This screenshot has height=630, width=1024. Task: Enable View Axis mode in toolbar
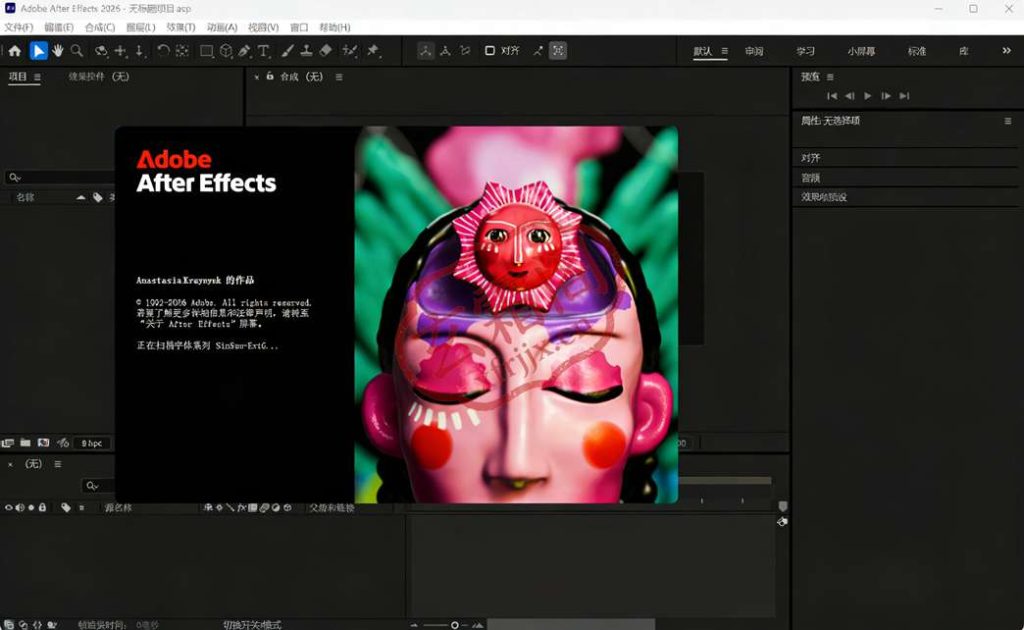coord(465,51)
